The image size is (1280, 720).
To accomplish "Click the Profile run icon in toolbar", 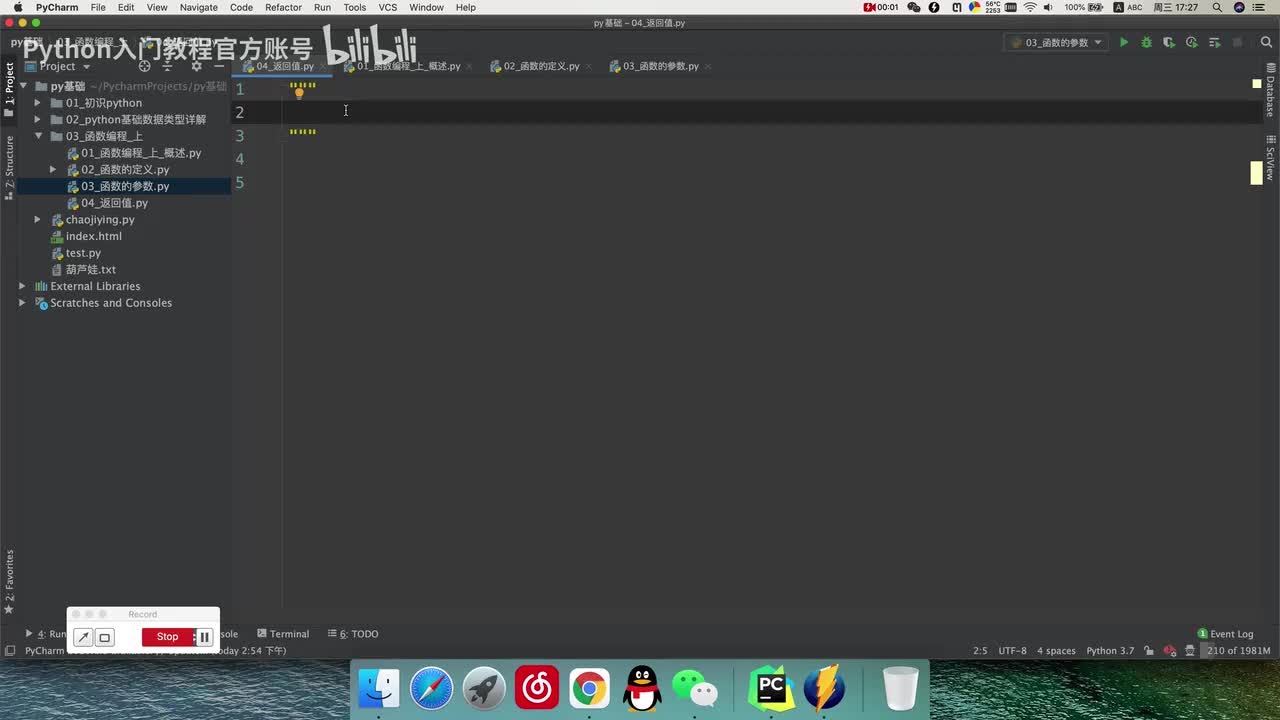I will coord(1191,43).
